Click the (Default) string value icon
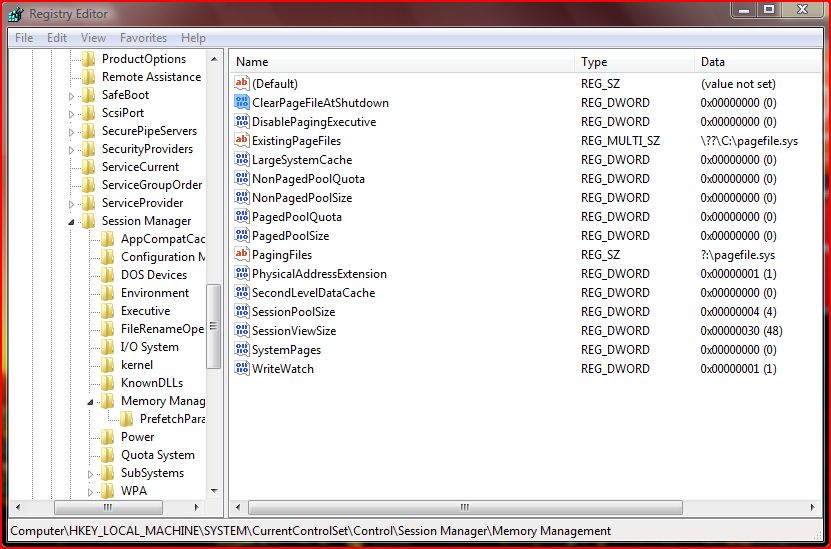The image size is (831, 549). [241, 84]
